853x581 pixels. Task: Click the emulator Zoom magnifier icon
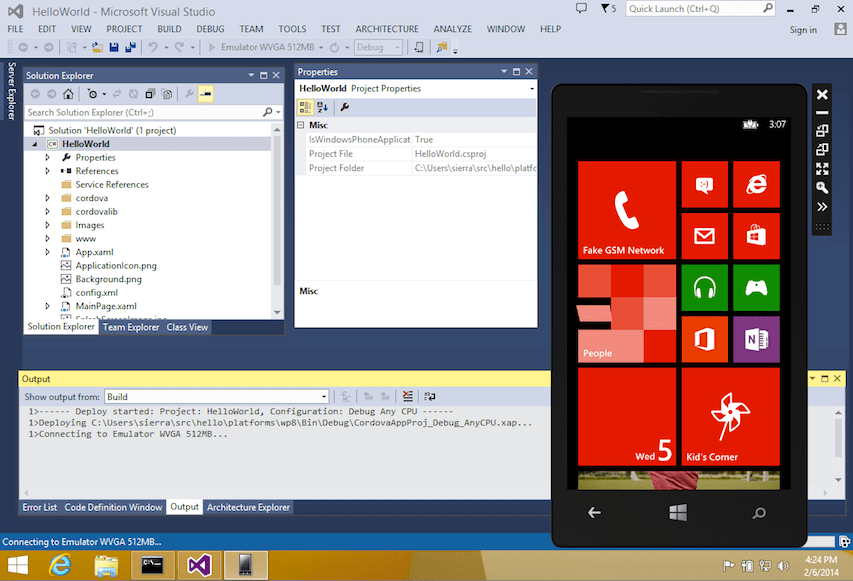click(x=822, y=186)
